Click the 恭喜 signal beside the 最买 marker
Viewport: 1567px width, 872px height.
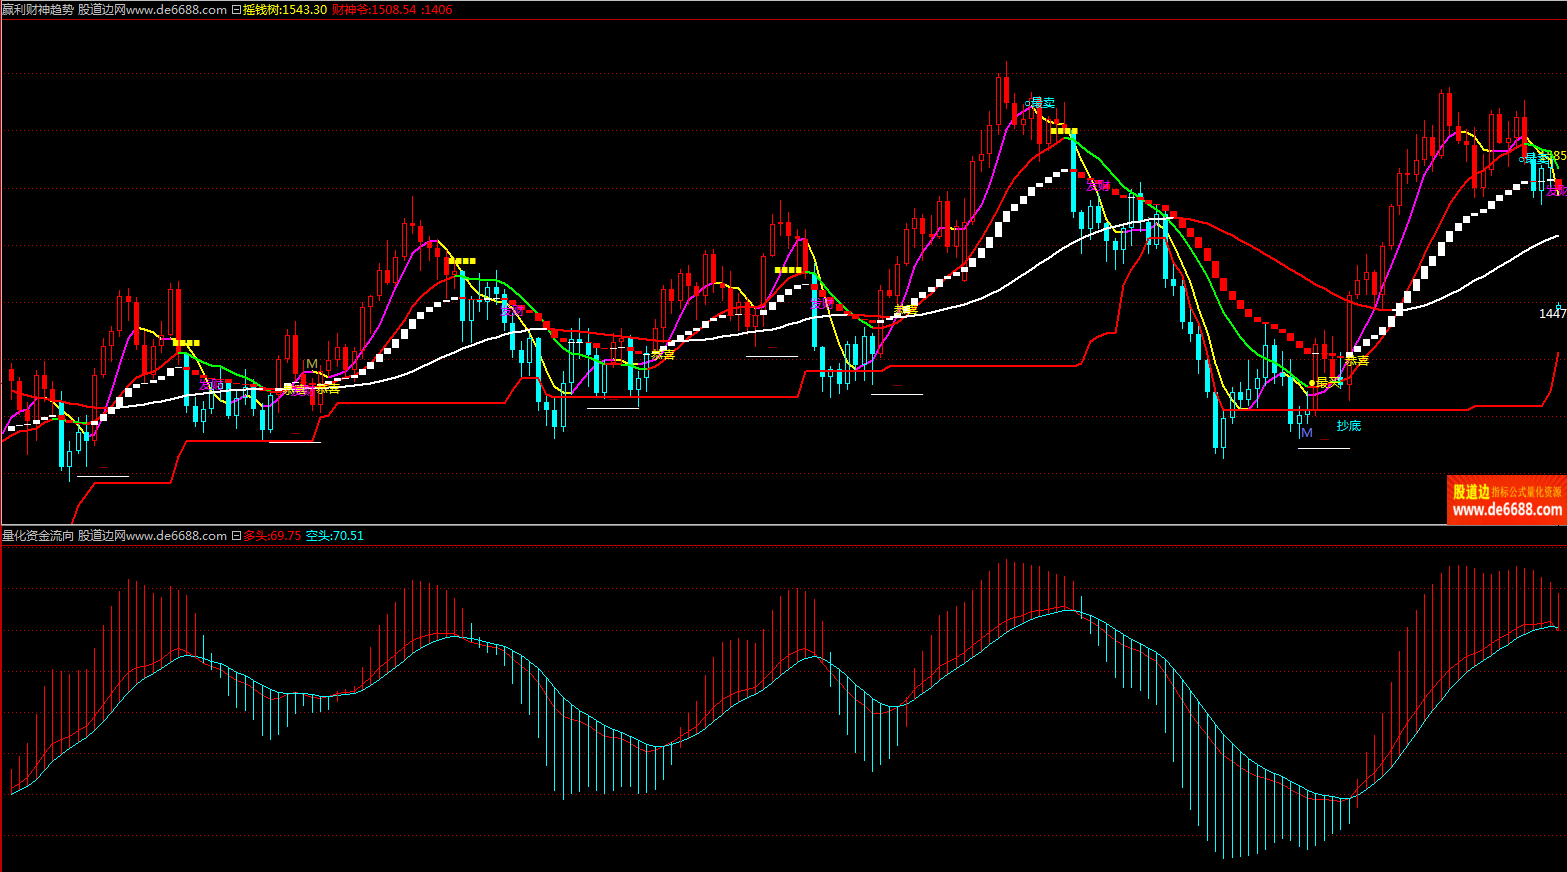[1357, 361]
